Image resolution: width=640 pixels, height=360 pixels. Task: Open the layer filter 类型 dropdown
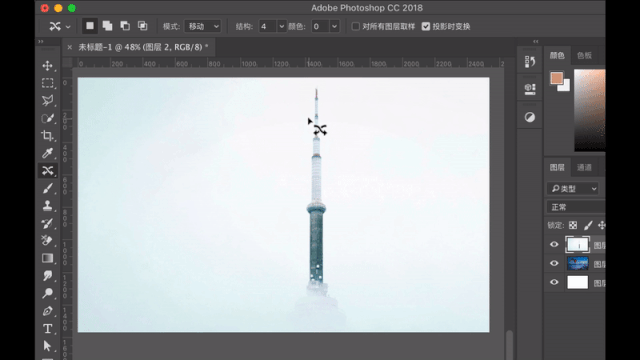[x=573, y=189]
